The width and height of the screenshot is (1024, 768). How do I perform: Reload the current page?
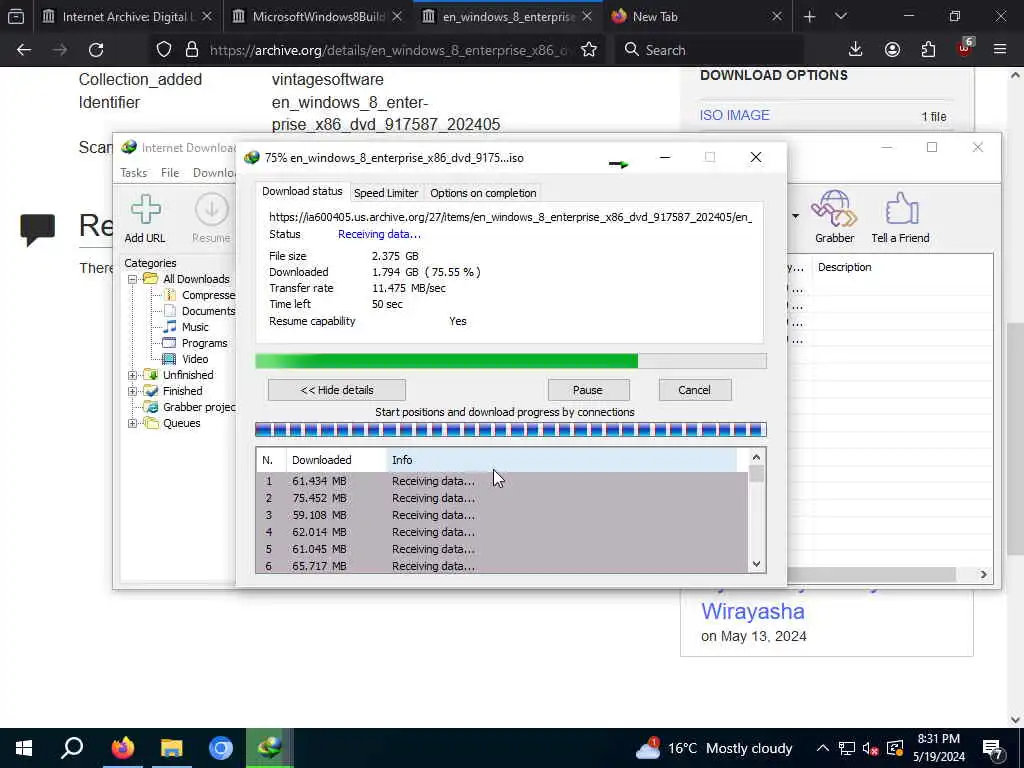tap(96, 50)
